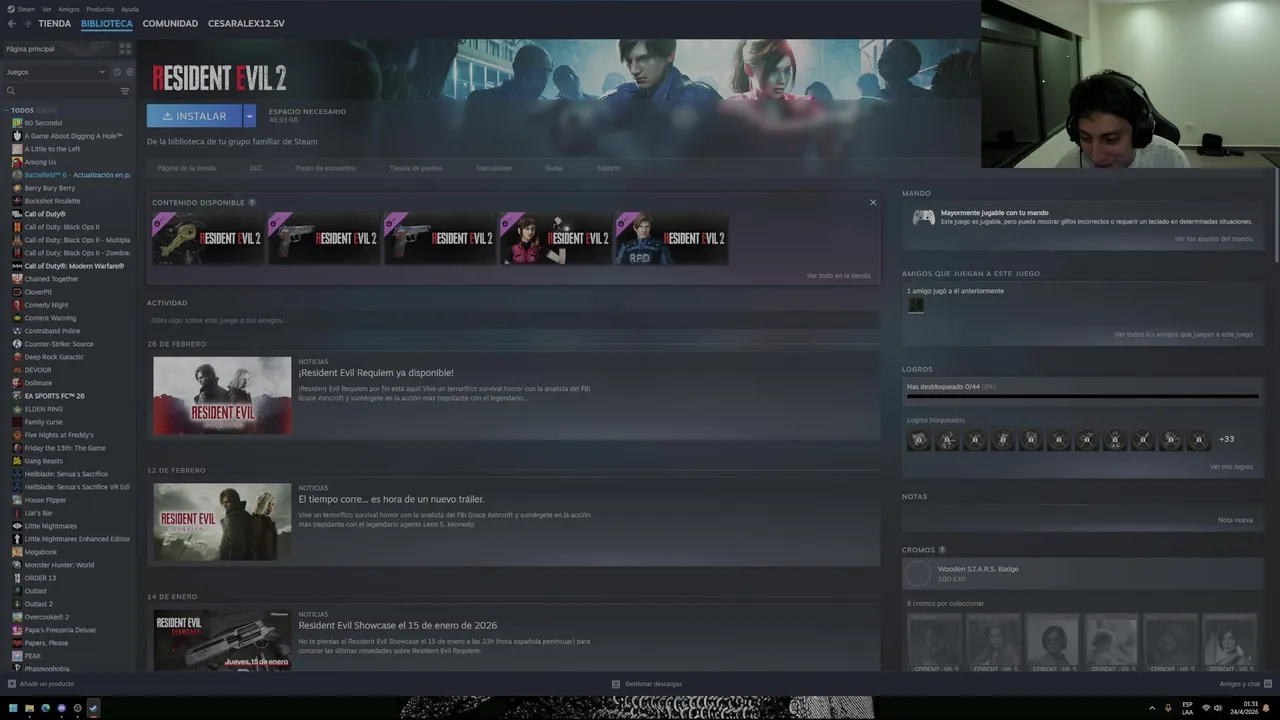This screenshot has width=1280, height=720.
Task: Click Añadir un producto plus icon
Action: coord(12,684)
